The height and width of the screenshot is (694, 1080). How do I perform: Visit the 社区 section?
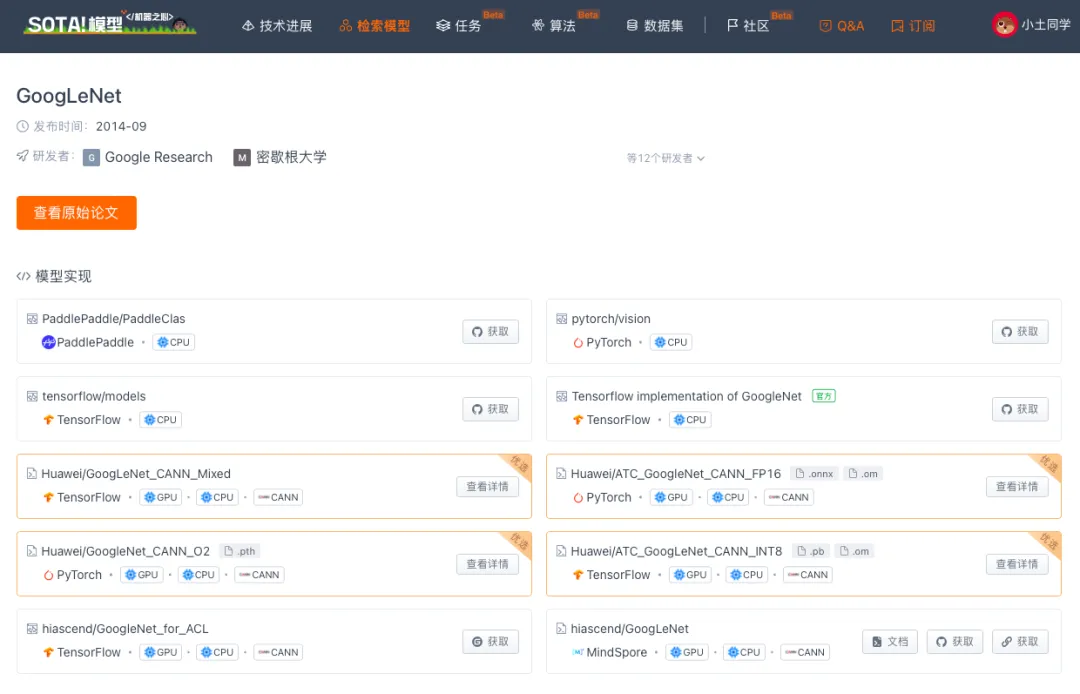pos(748,26)
